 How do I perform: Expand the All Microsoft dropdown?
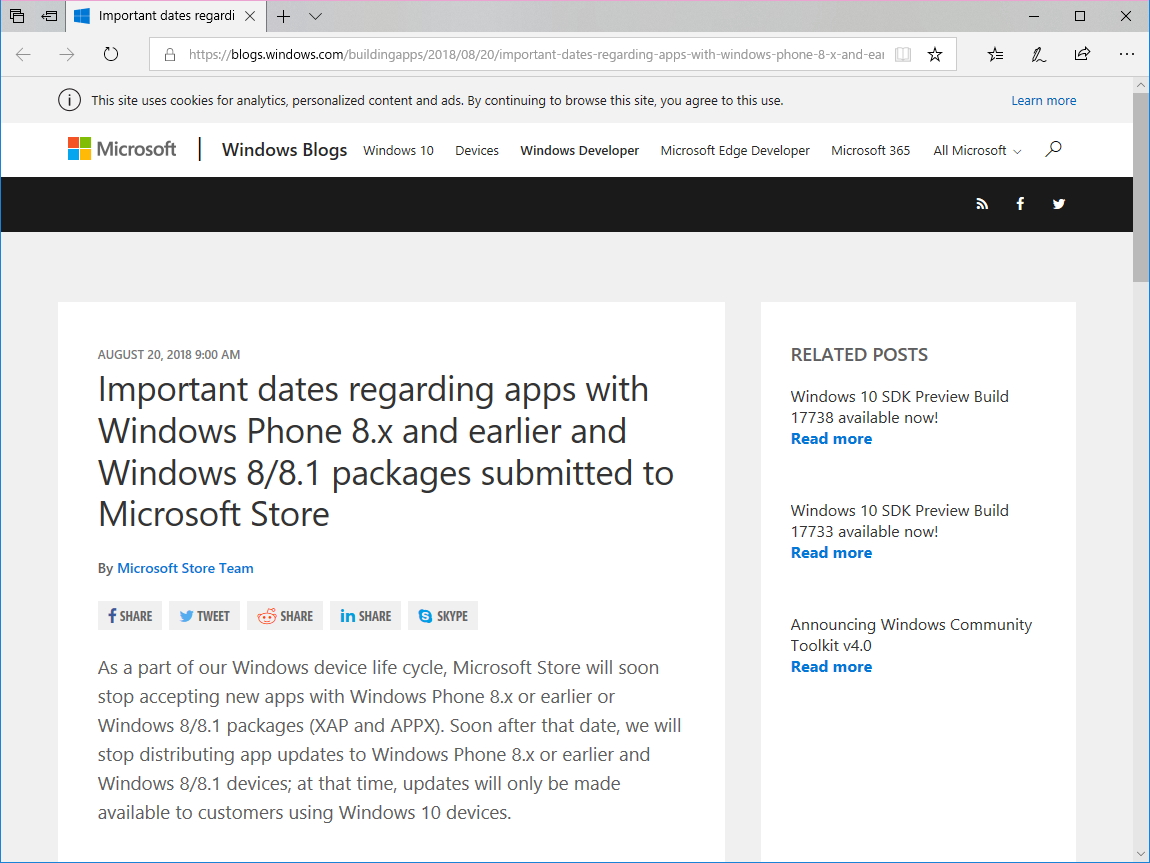[x=976, y=150]
